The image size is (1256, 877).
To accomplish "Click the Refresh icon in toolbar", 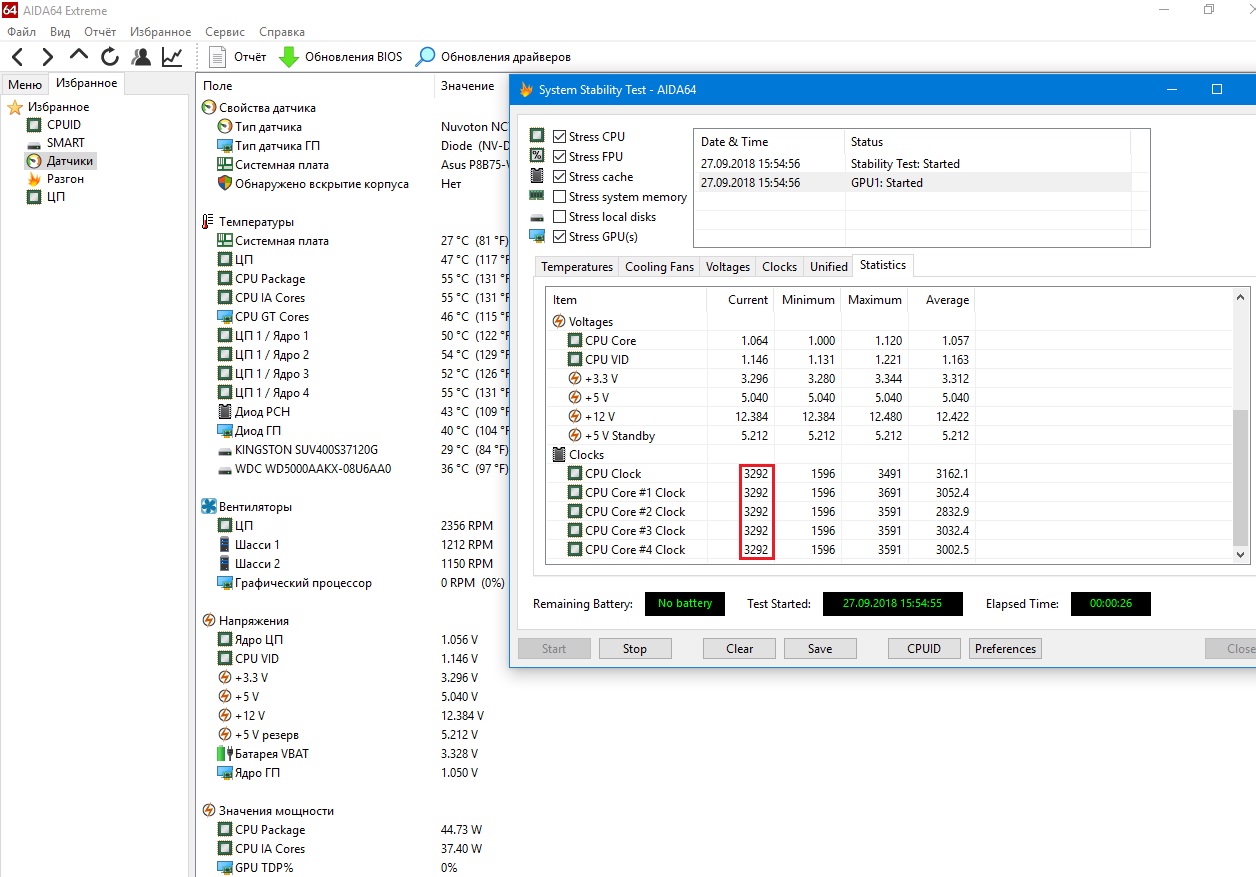I will coord(110,57).
